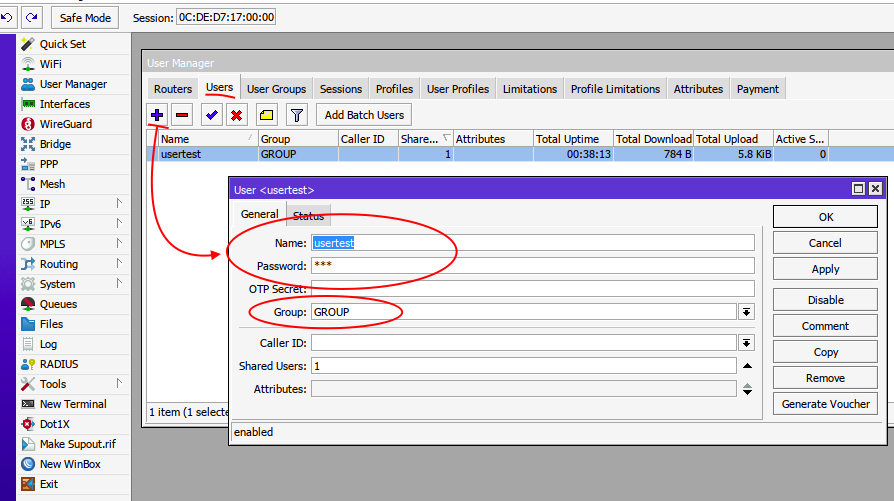Click Generate Voucher button
894x501 pixels.
825,404
